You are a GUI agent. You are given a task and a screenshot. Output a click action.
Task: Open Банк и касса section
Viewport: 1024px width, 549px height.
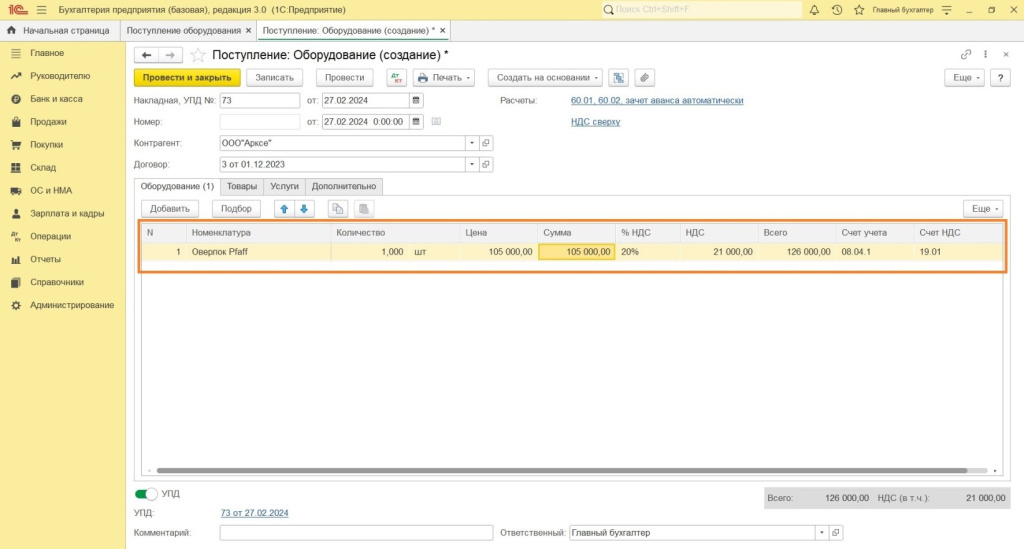click(x=56, y=99)
